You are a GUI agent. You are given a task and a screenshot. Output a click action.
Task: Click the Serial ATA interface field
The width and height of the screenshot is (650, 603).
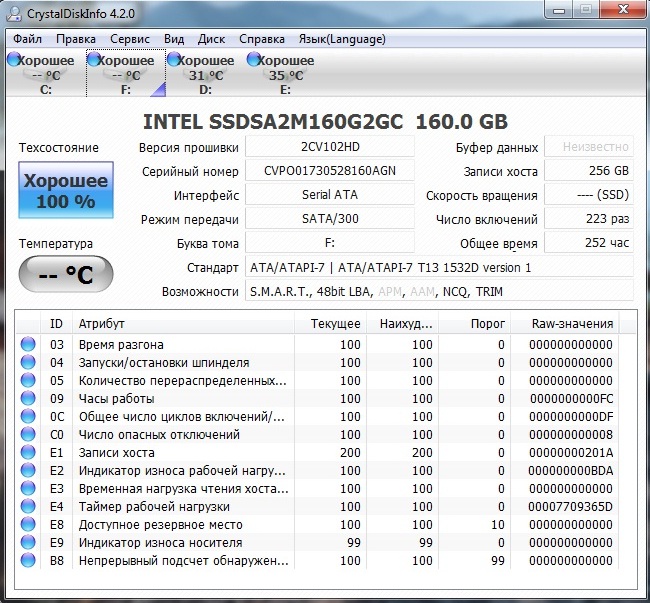click(x=330, y=195)
